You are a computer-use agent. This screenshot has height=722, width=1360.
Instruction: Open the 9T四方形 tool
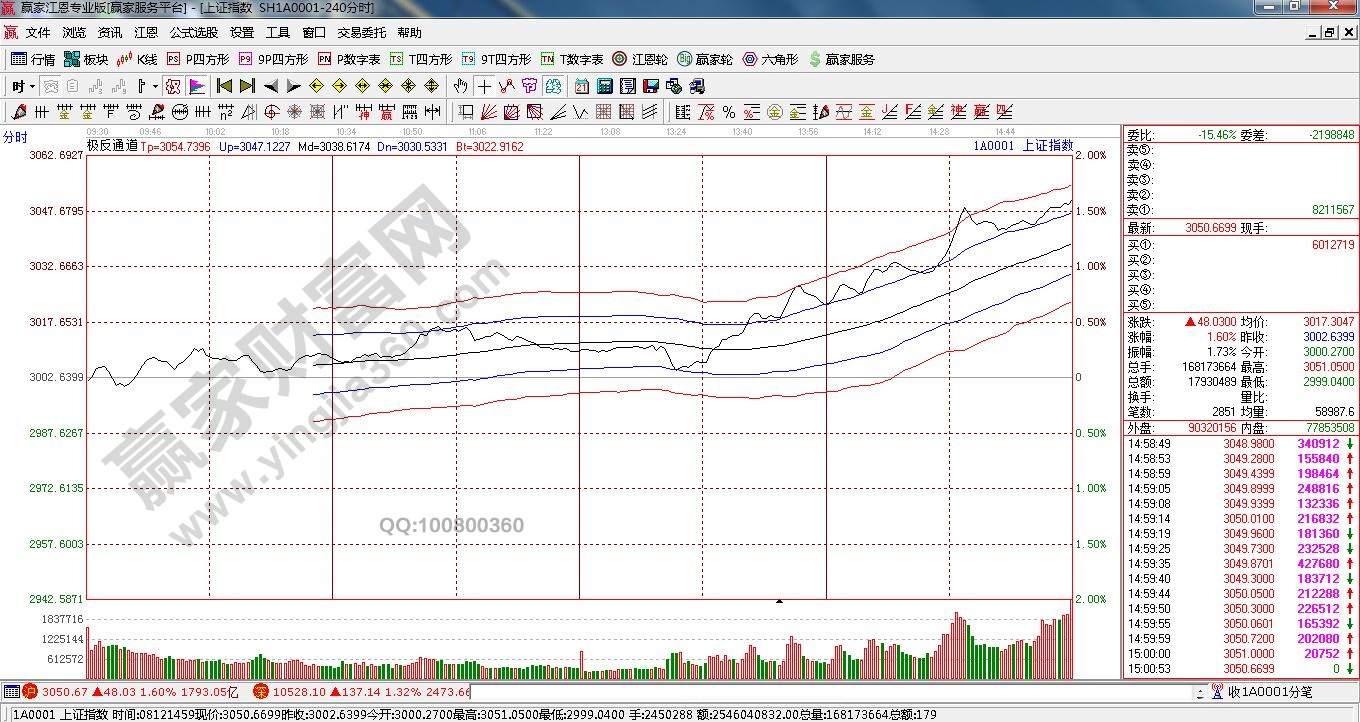(x=496, y=60)
